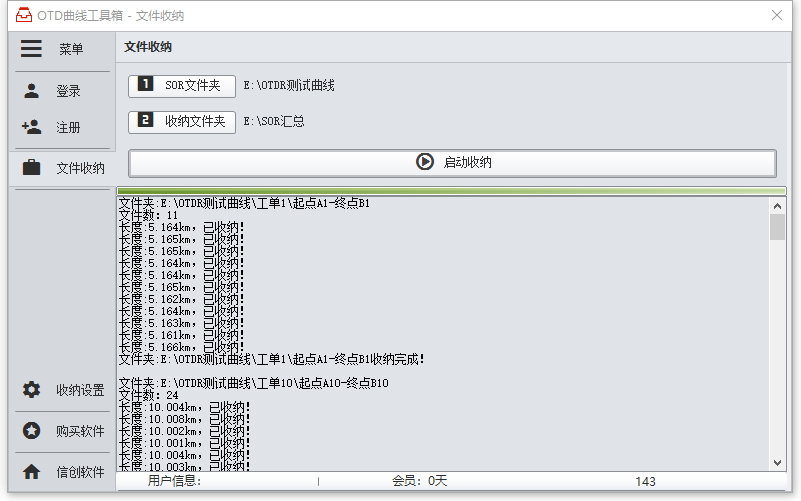Open the 登录 sidebar item

(68, 91)
